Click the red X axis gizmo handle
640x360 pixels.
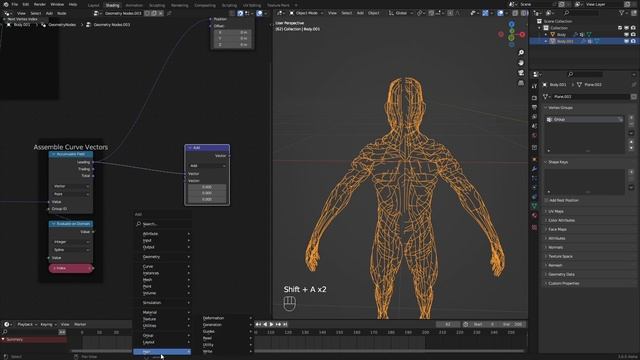click(x=522, y=35)
